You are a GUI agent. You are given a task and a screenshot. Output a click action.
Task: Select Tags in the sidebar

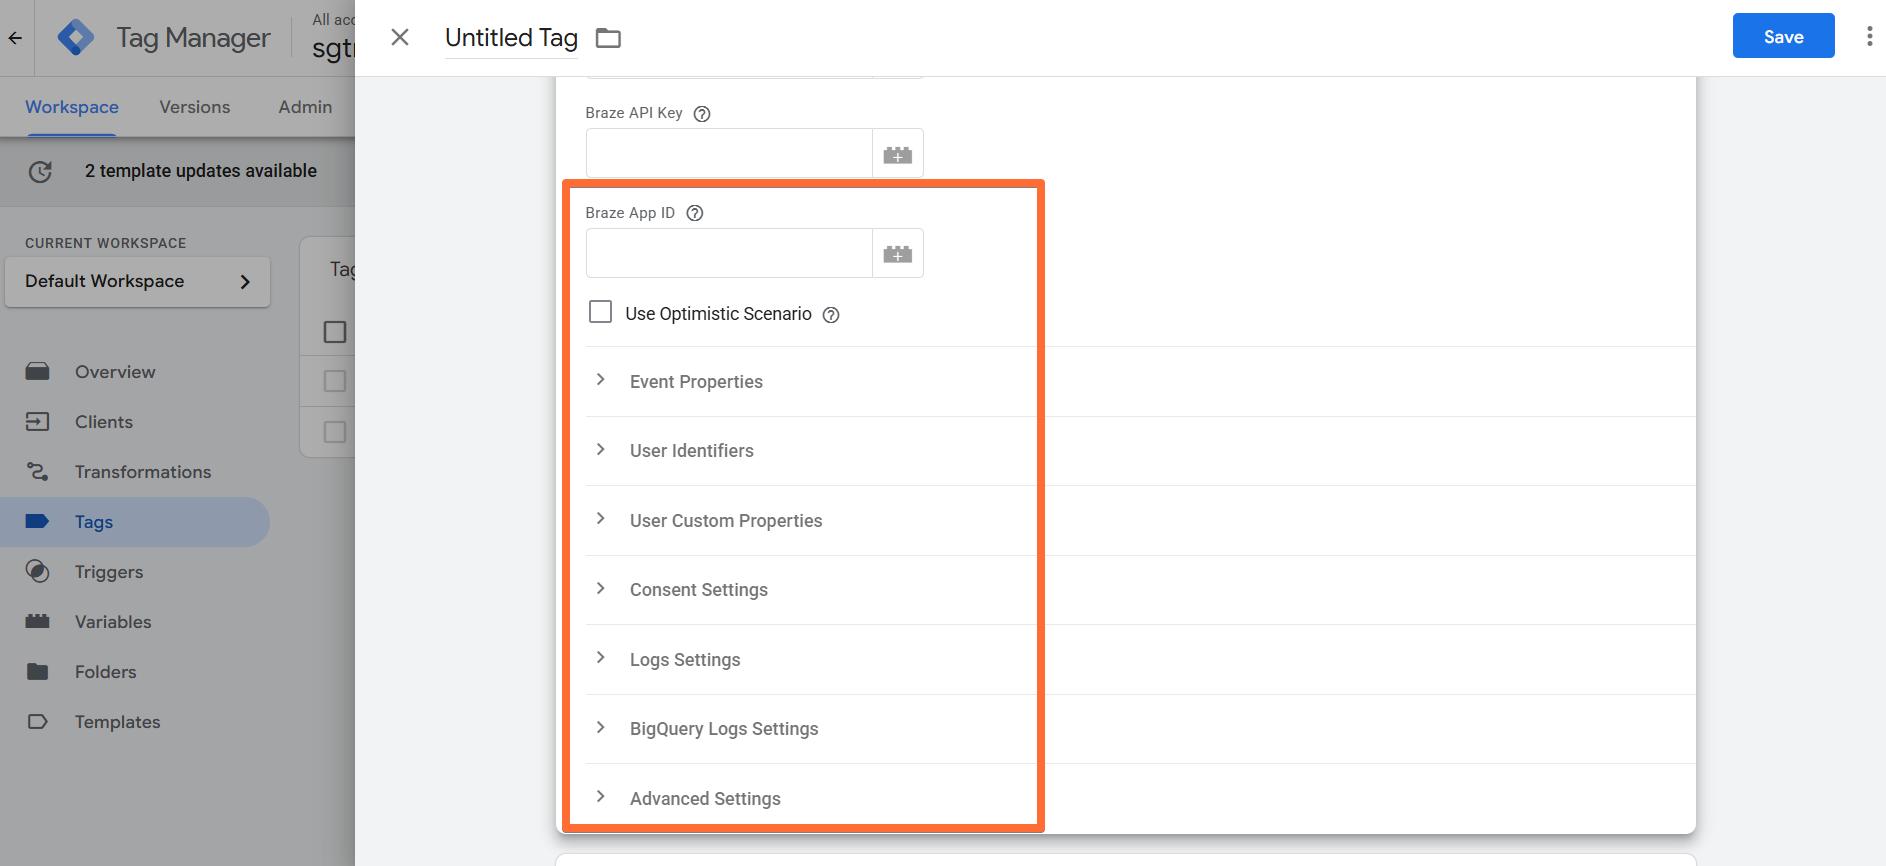pos(135,522)
